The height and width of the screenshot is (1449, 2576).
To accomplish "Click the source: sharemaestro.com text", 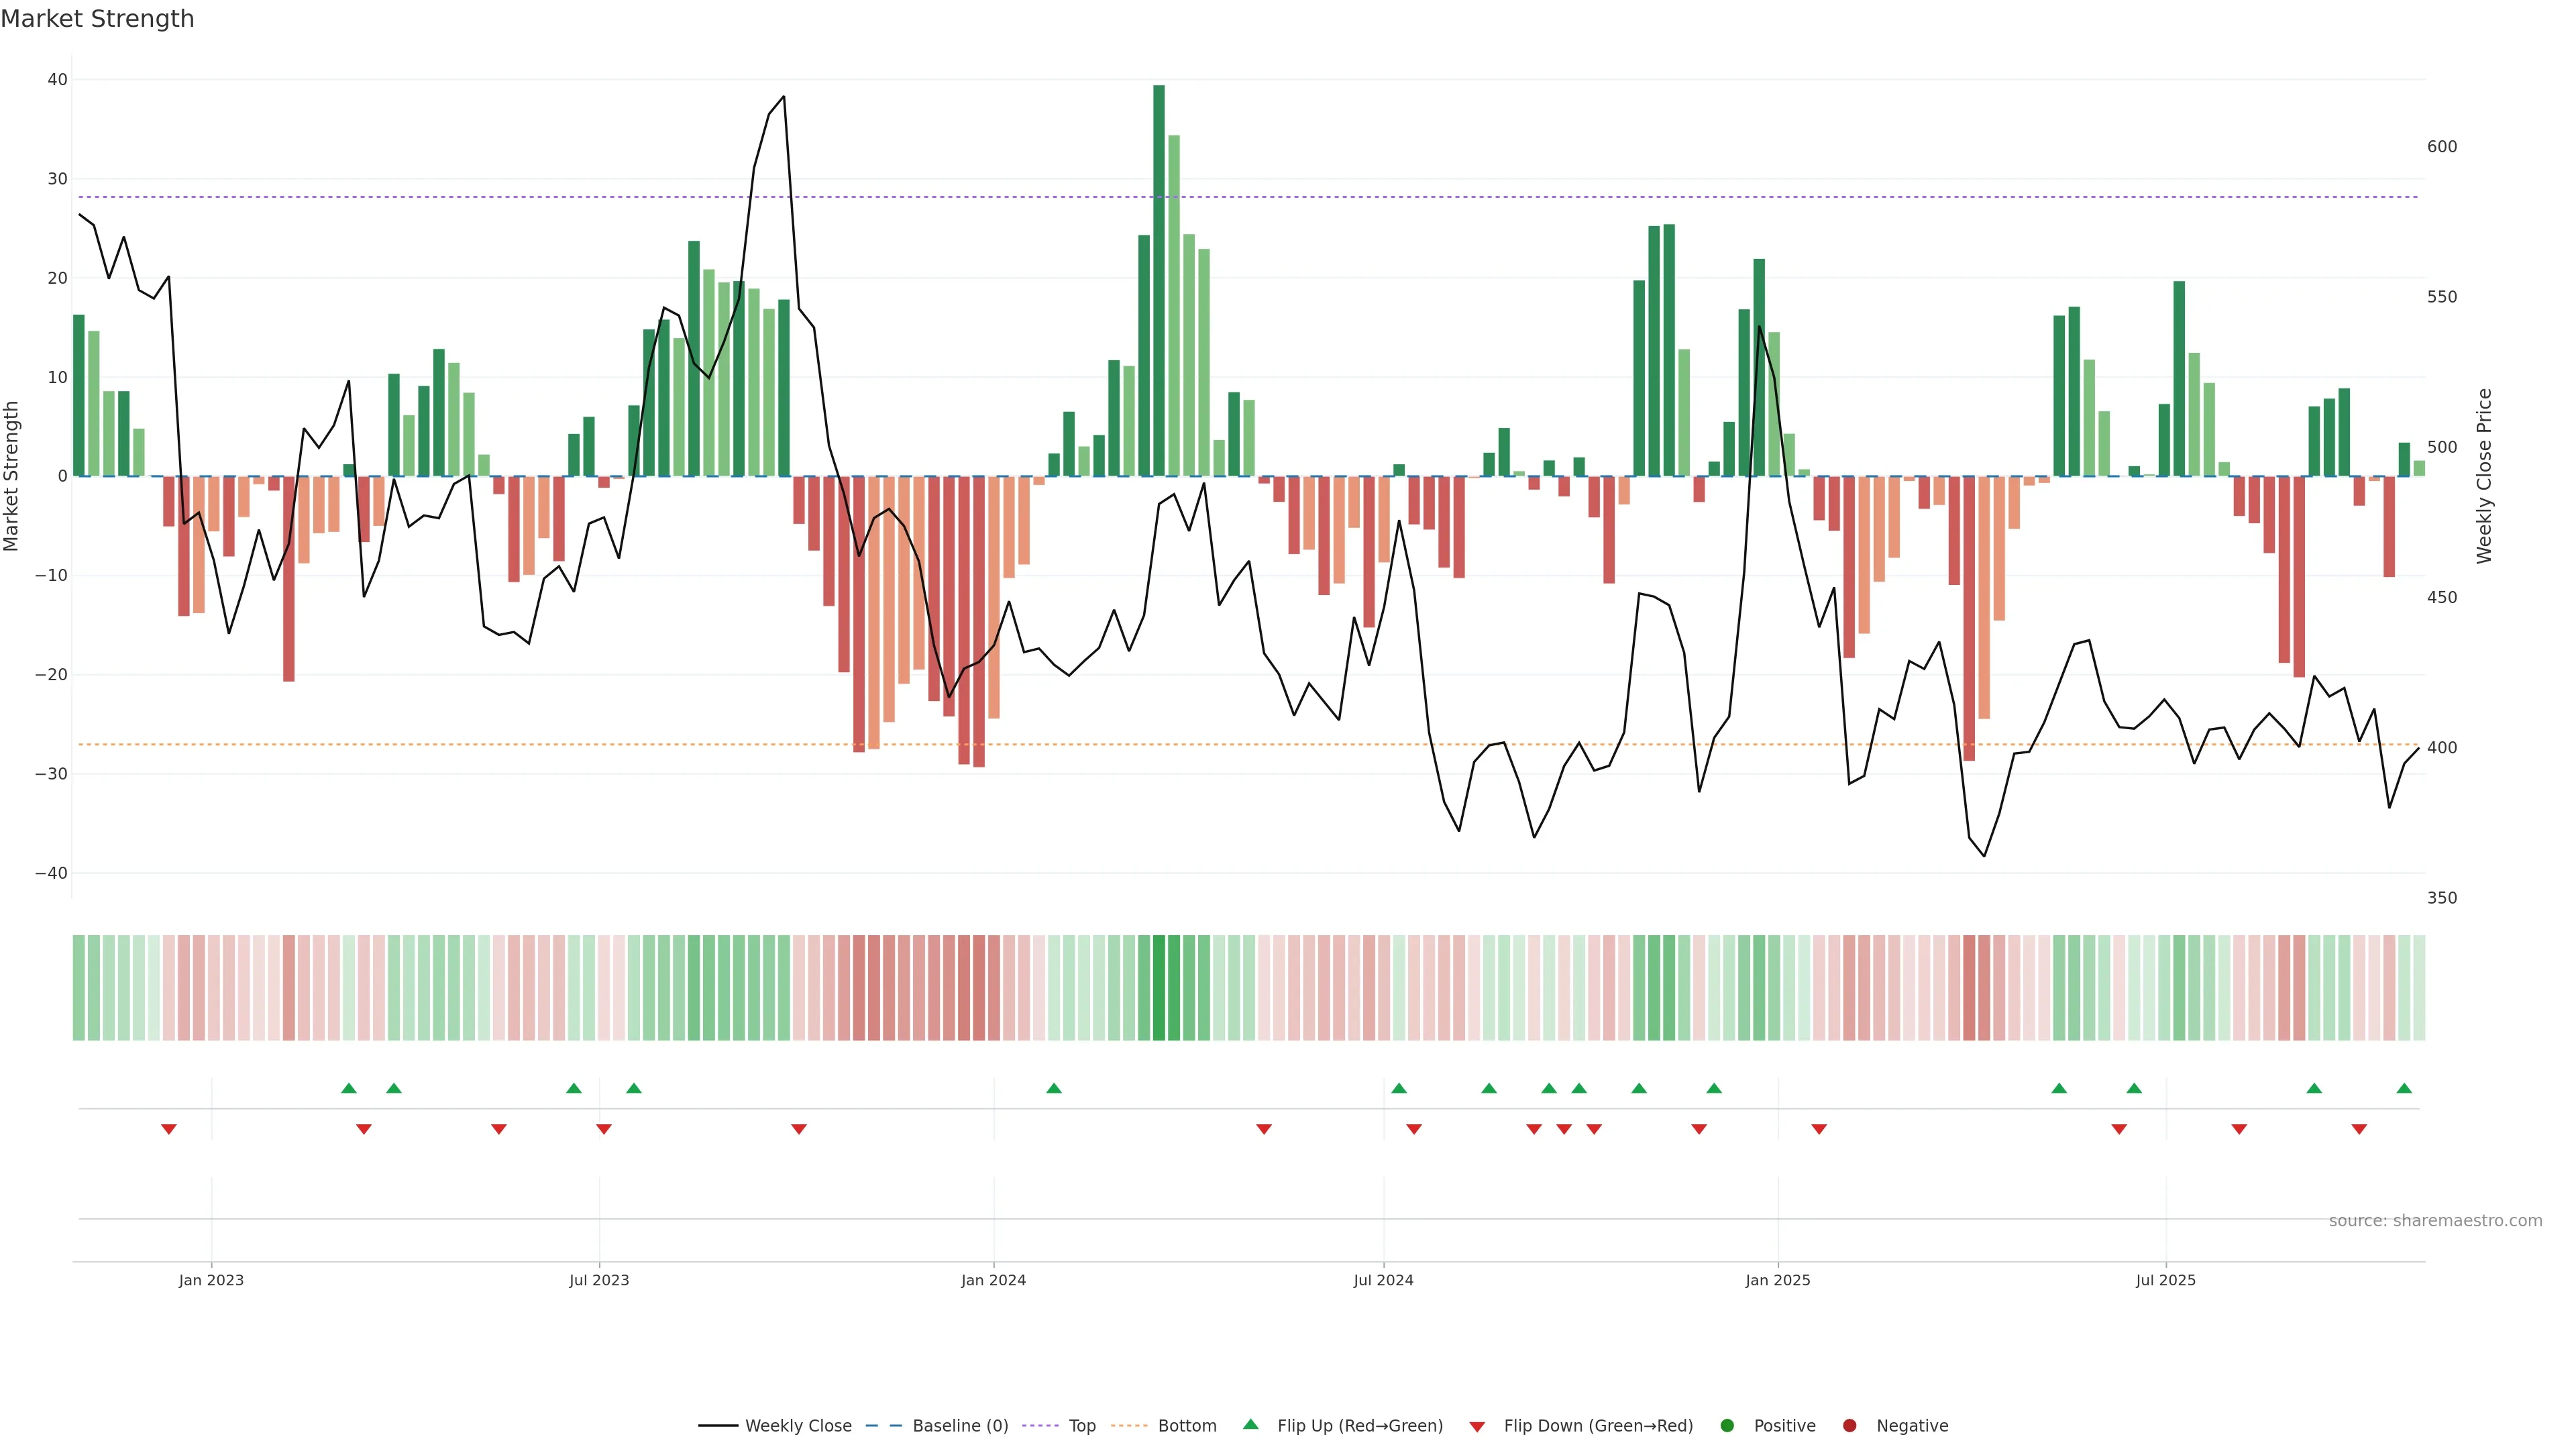I will 2435,1221.
